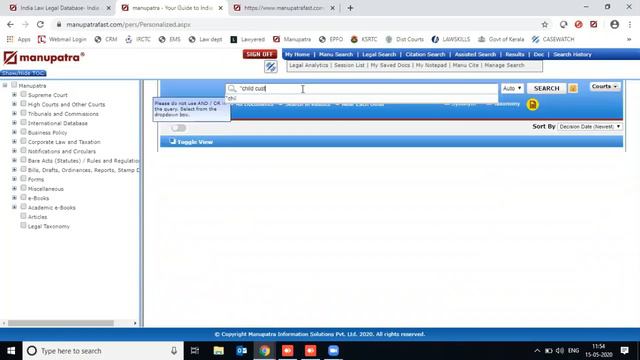Expand the Bare Acts node
The image size is (640, 360).
[x=14, y=160]
